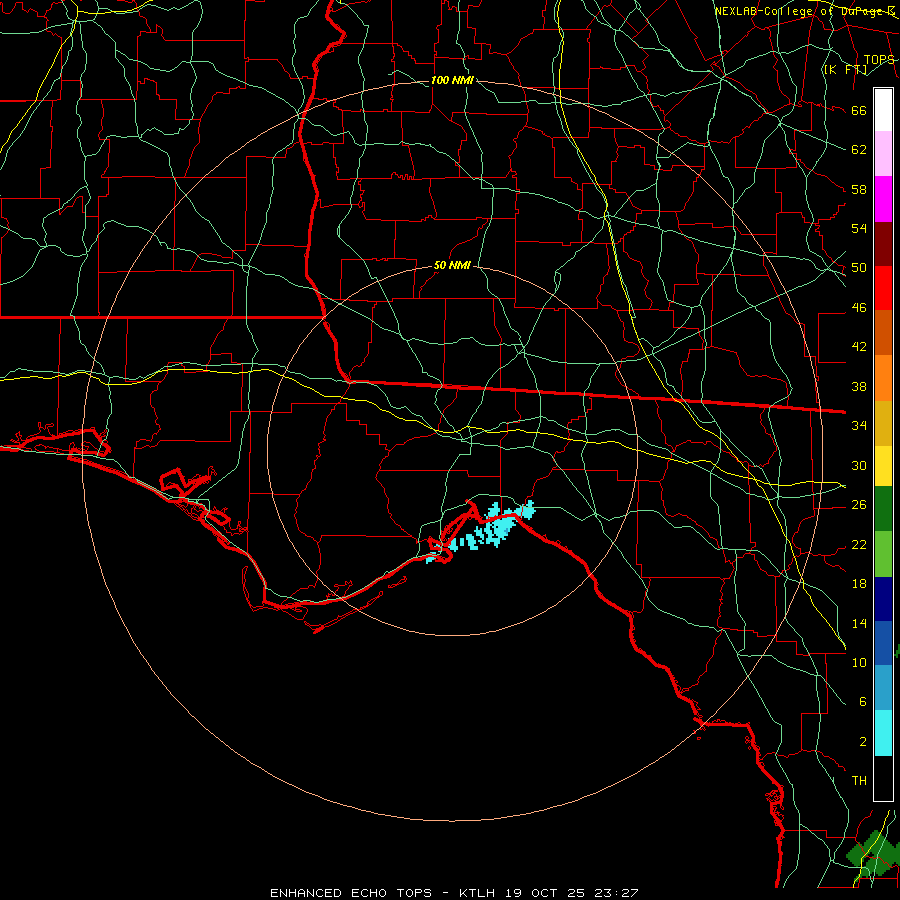Click the 19 OCT 25 date text

pyautogui.click(x=545, y=893)
